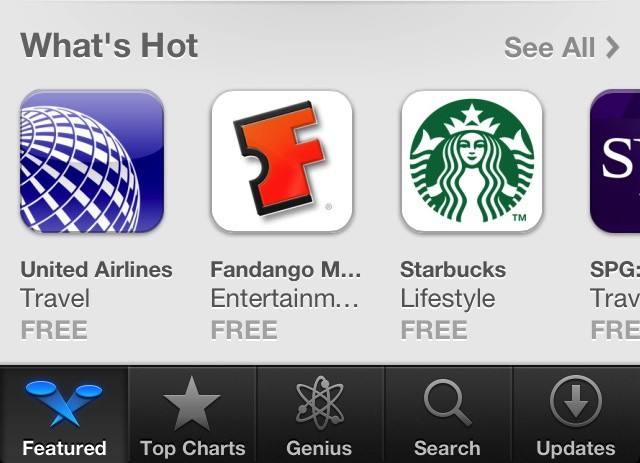This screenshot has height=463, width=640.
Task: Click the See All link
Action: point(549,48)
